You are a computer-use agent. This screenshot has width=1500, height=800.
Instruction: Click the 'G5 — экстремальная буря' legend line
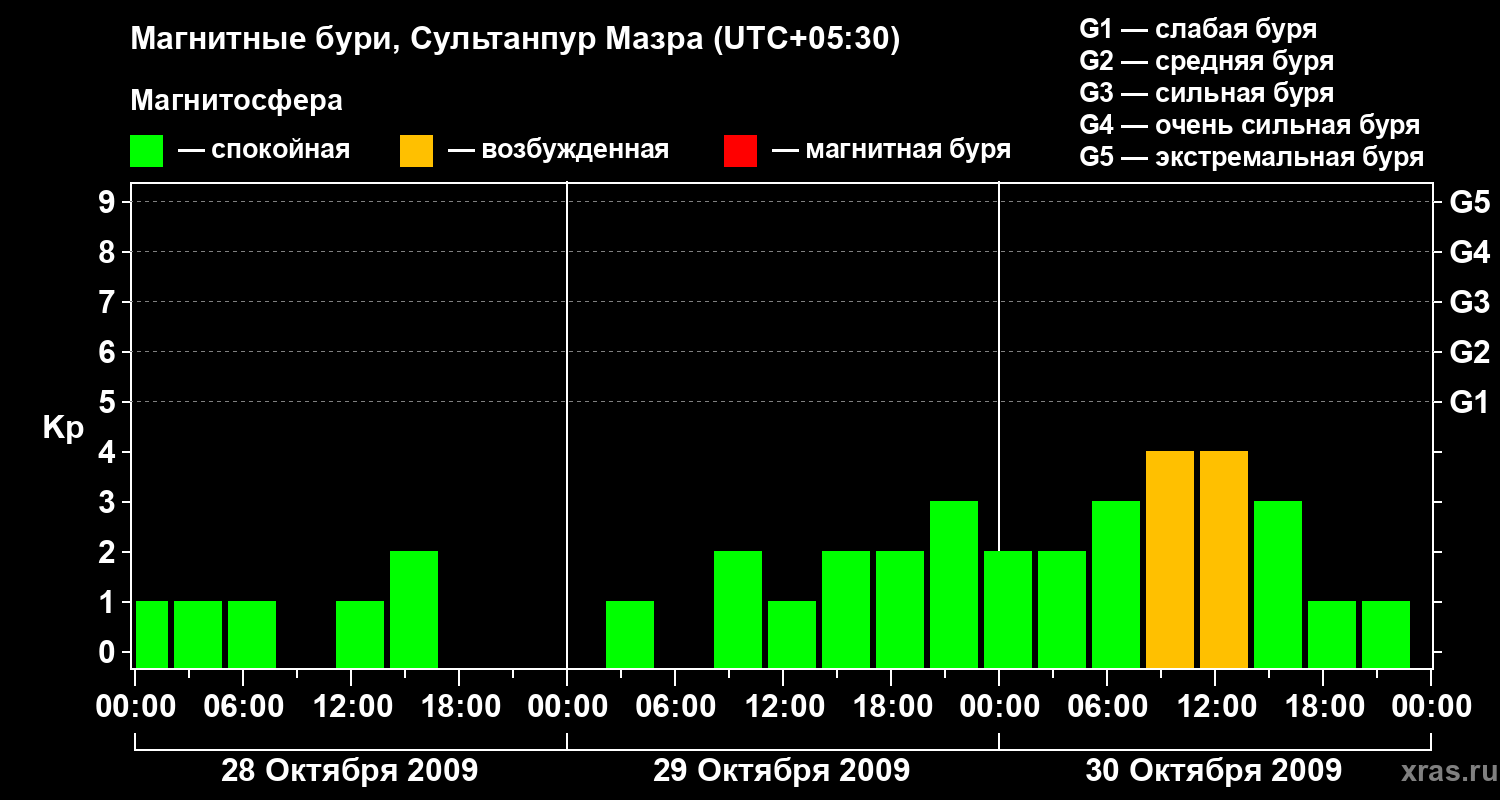tap(1252, 157)
